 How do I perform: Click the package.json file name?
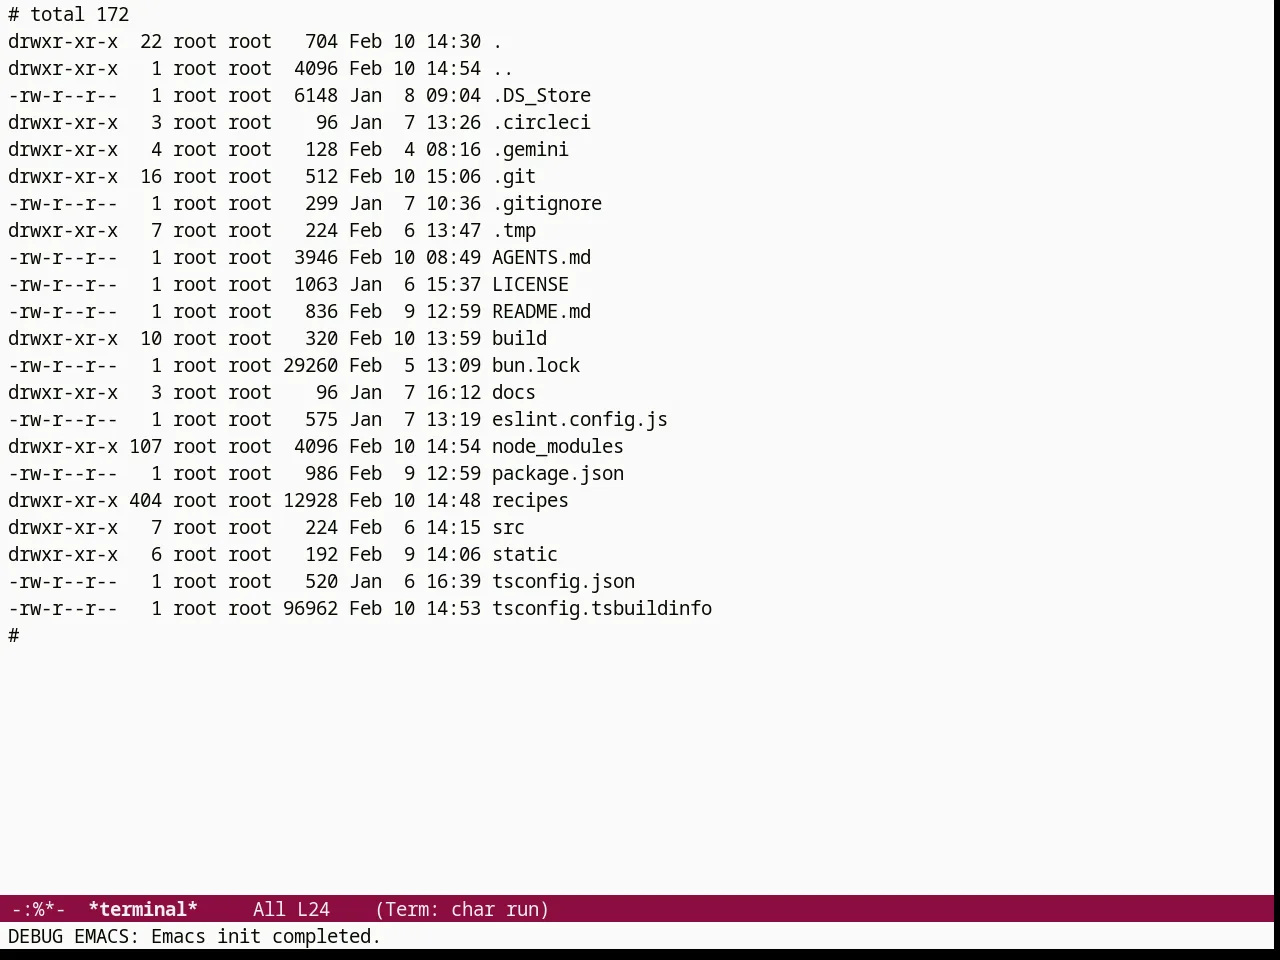coord(558,473)
